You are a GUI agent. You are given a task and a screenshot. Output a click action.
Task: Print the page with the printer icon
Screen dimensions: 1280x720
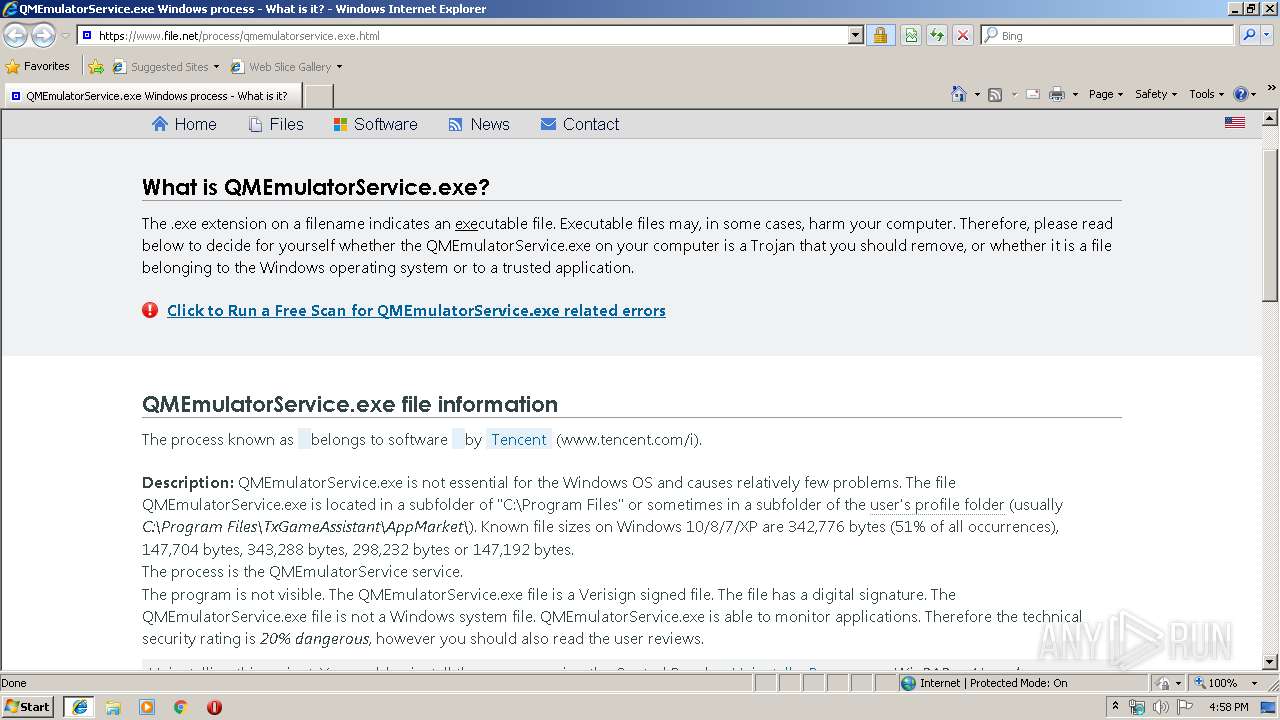(x=1057, y=94)
